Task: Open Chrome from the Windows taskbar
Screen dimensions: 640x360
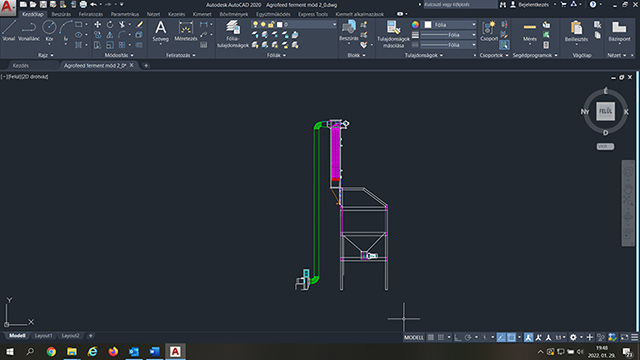Action: [51, 351]
